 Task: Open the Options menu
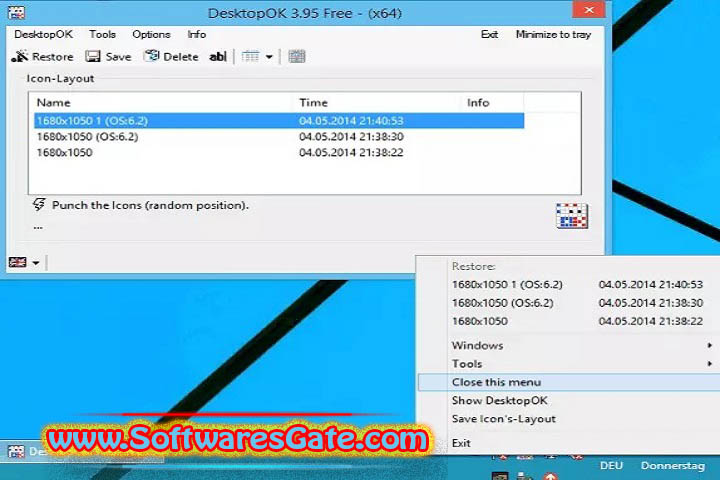[151, 34]
